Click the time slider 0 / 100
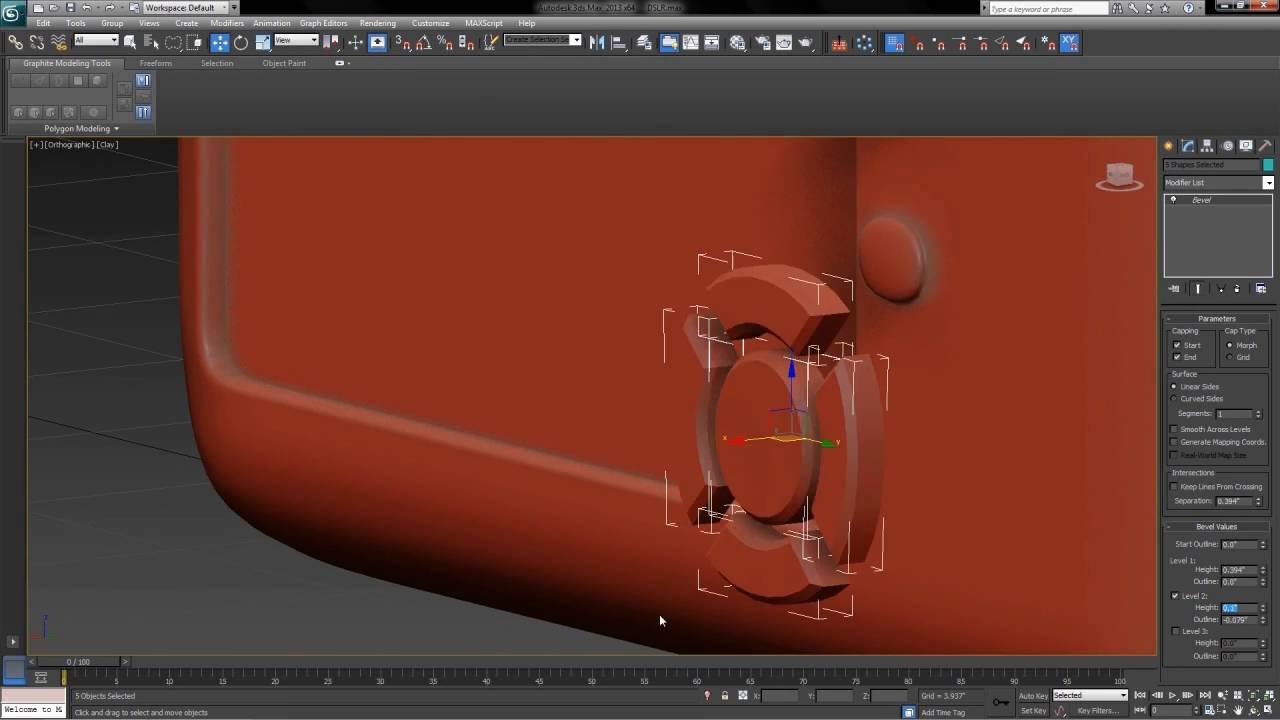Image resolution: width=1280 pixels, height=720 pixels. tap(78, 662)
